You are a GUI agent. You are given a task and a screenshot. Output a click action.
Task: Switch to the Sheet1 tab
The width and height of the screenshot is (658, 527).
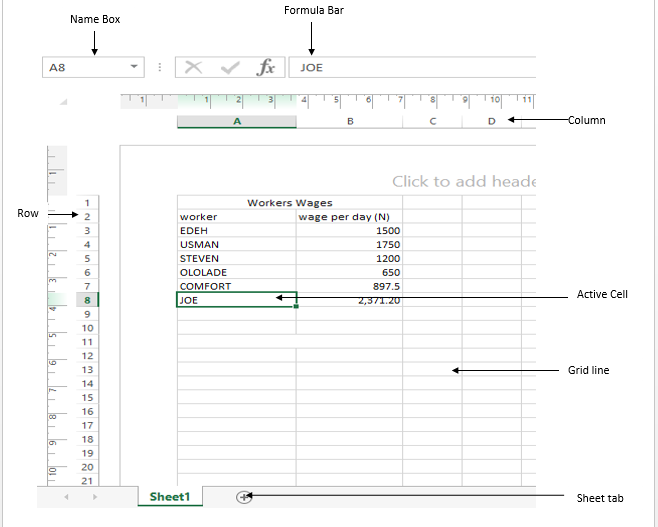pyautogui.click(x=170, y=497)
